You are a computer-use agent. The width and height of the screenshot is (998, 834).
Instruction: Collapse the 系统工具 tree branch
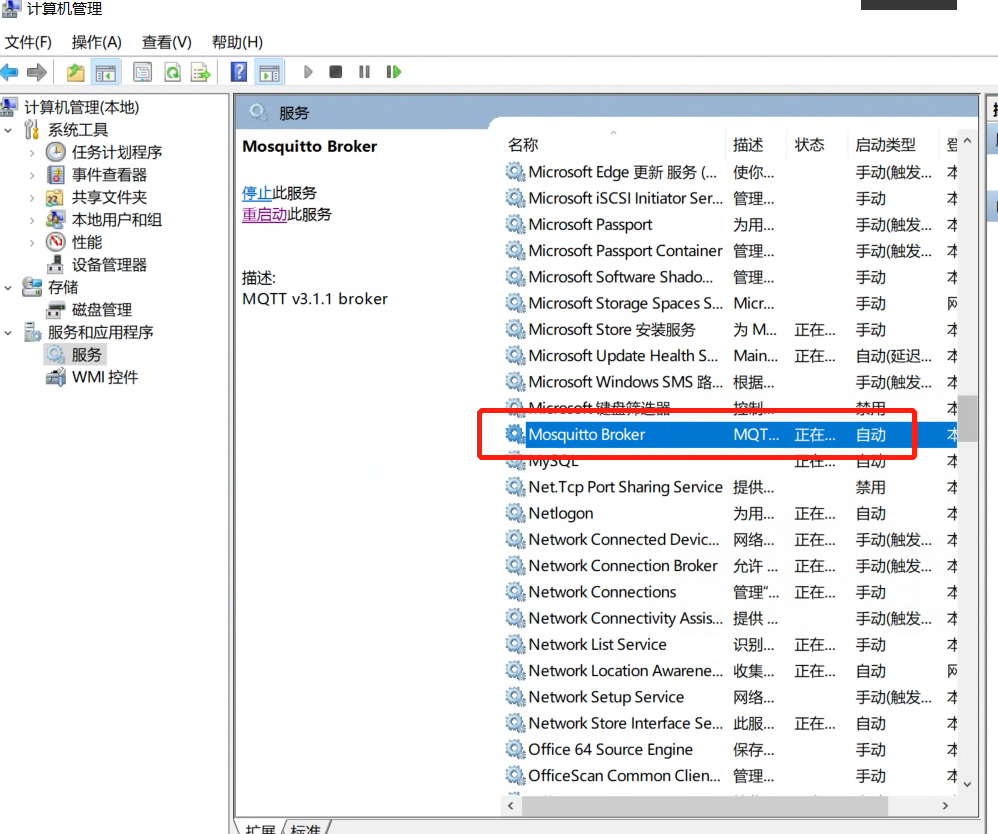[x=8, y=130]
